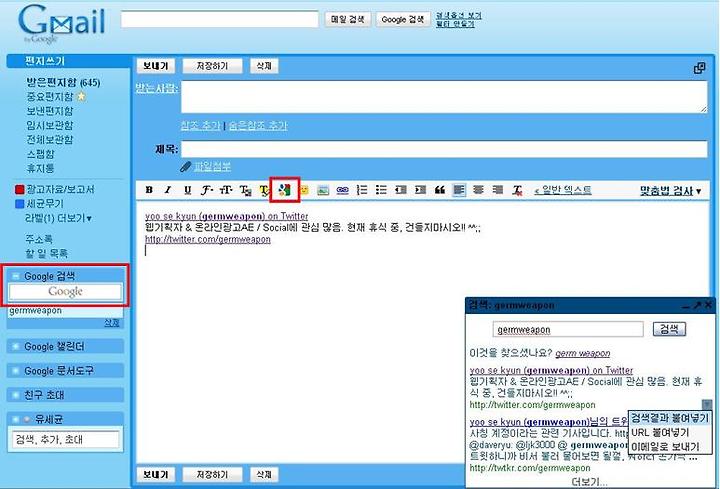This screenshot has width=720, height=489.
Task: Select URL 붙여넣기 from the menu
Action: pyautogui.click(x=669, y=433)
